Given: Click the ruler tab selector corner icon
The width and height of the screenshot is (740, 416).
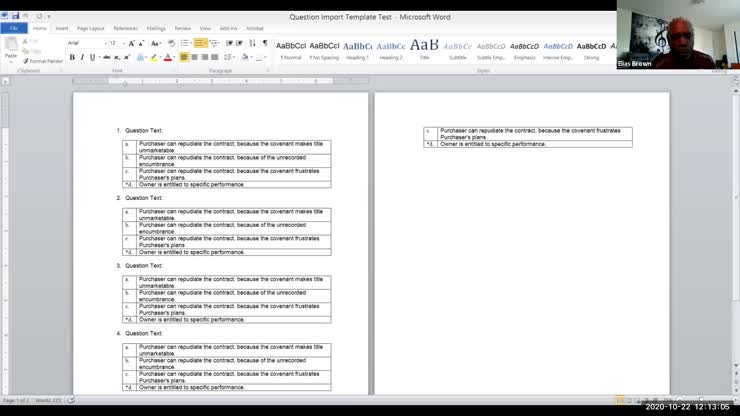Looking at the screenshot, I should click(5, 81).
